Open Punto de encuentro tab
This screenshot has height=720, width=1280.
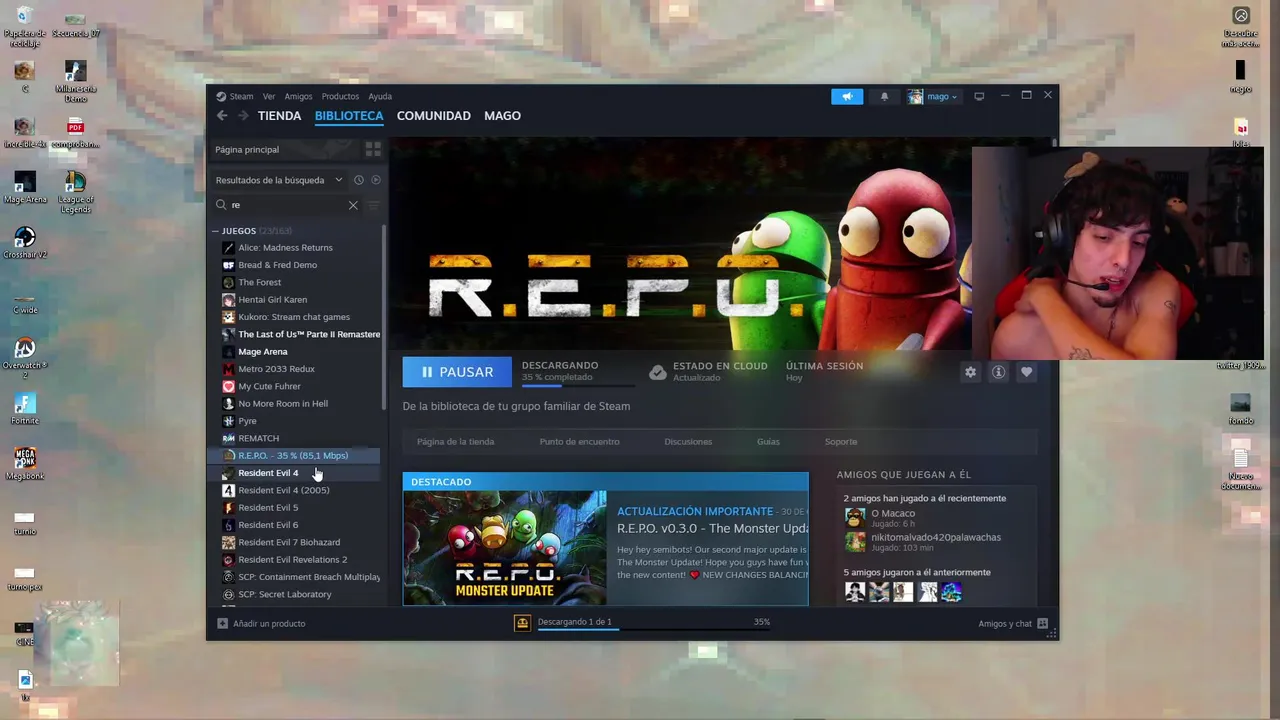pyautogui.click(x=579, y=441)
